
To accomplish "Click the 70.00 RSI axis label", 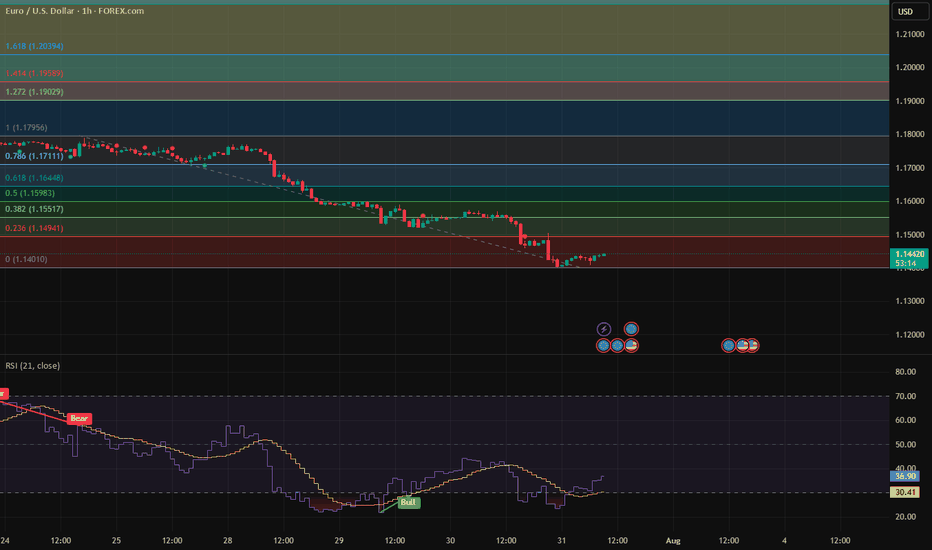I will tap(905, 396).
